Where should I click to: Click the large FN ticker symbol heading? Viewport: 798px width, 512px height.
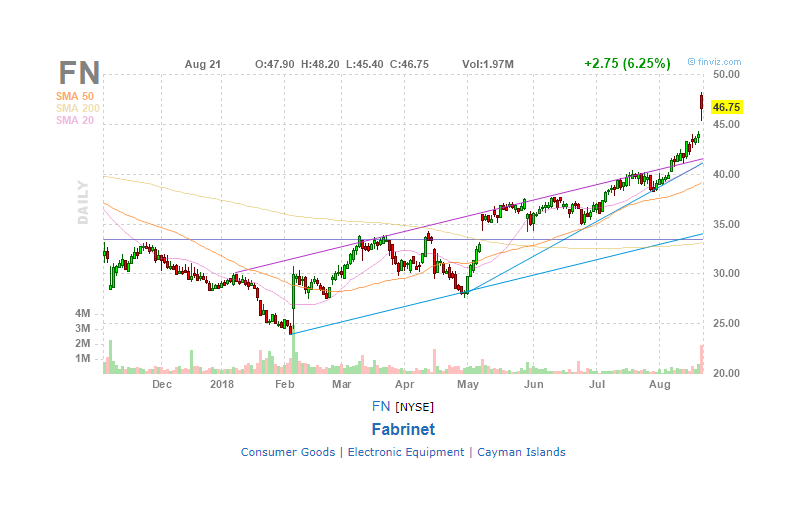(79, 73)
